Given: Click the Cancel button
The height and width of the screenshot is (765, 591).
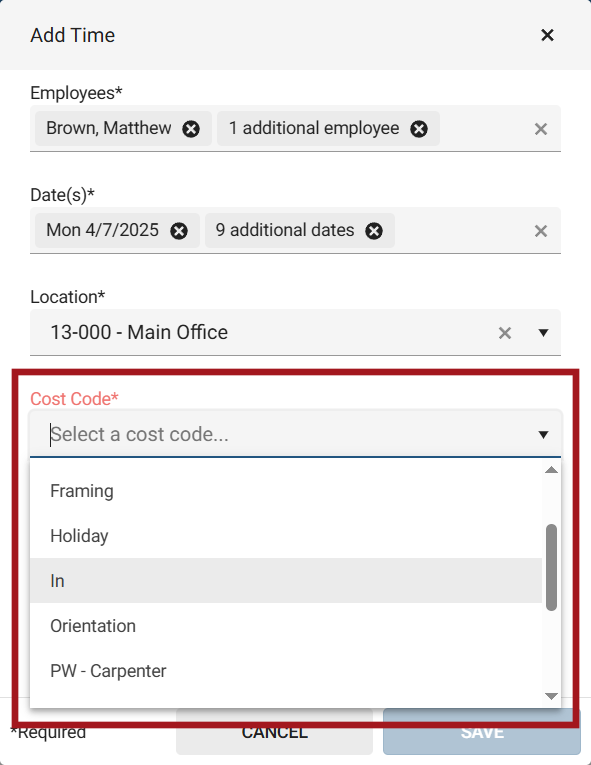Looking at the screenshot, I should [x=274, y=732].
